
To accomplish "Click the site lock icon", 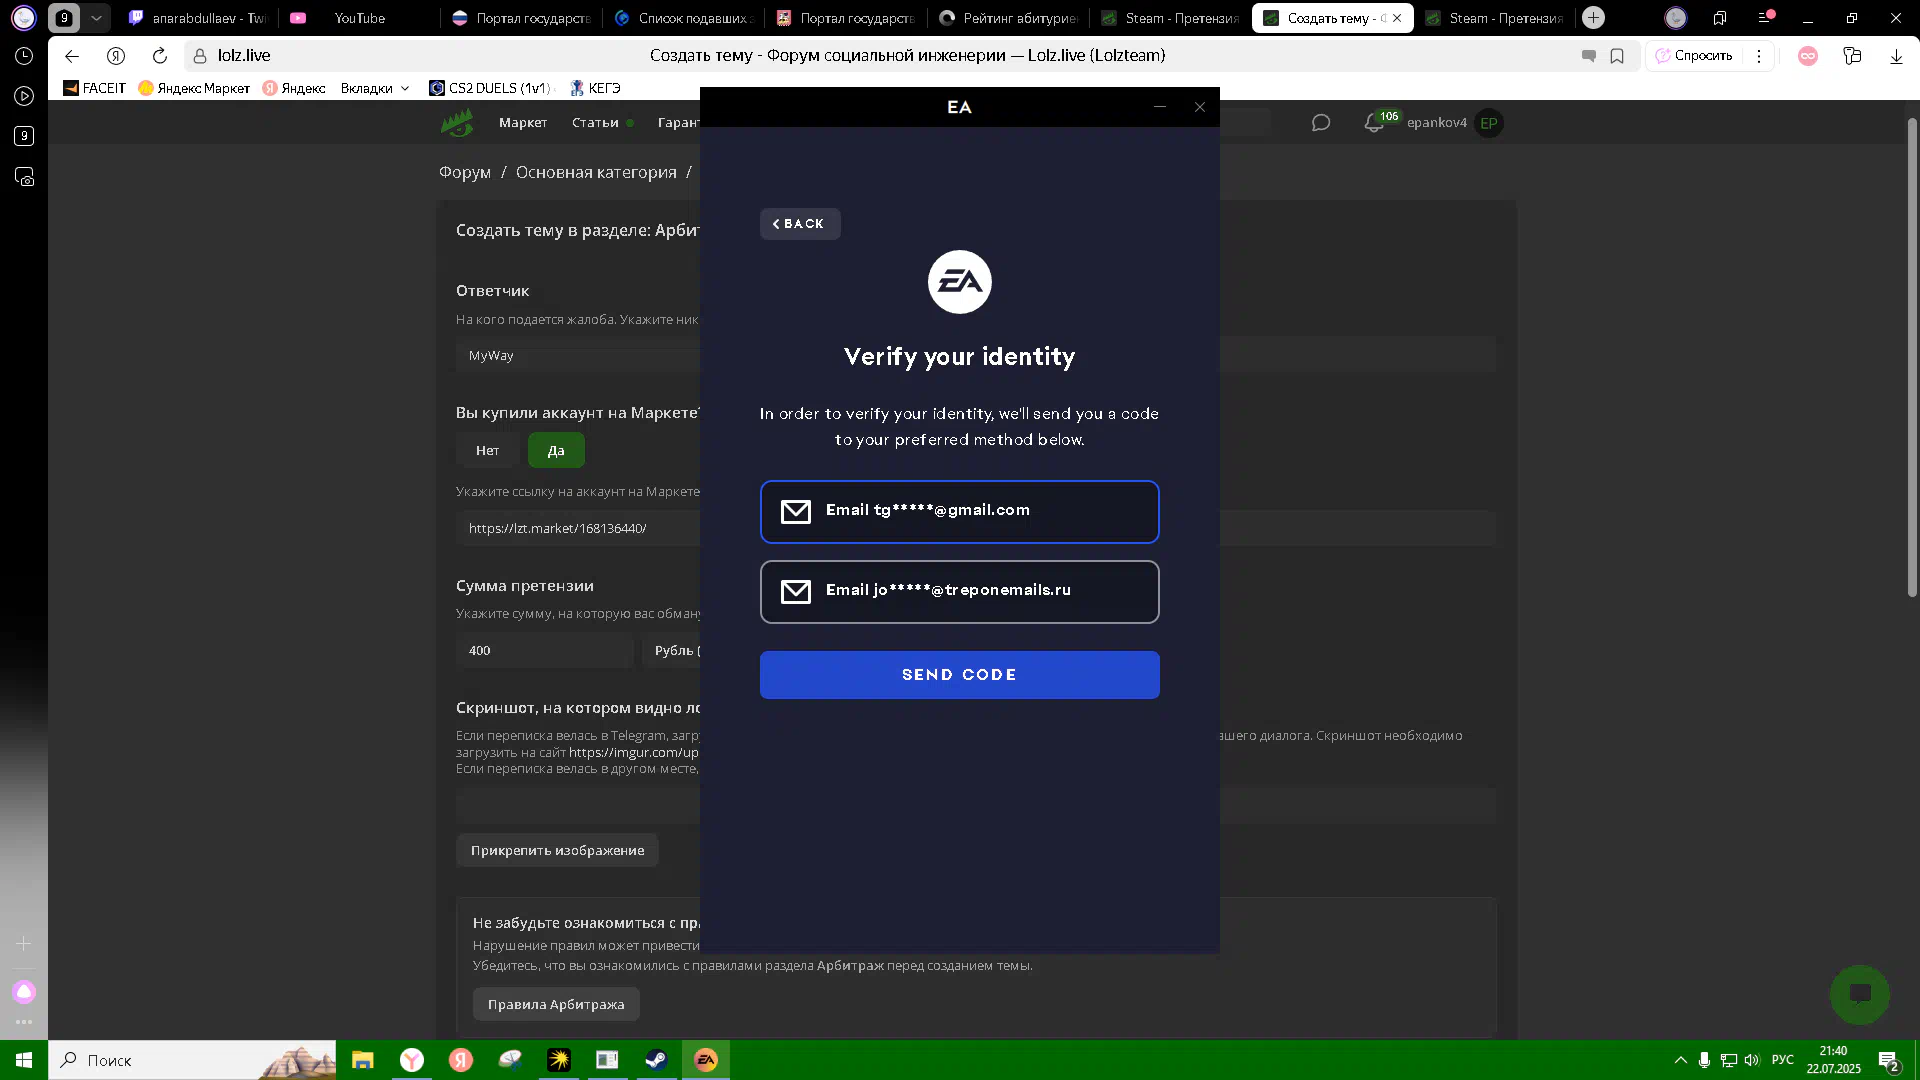I will click(x=200, y=56).
